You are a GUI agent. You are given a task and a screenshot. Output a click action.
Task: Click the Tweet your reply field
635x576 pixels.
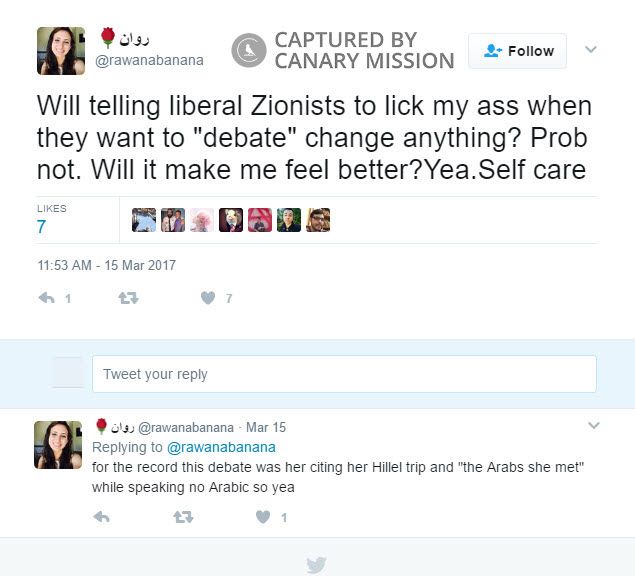(x=344, y=374)
